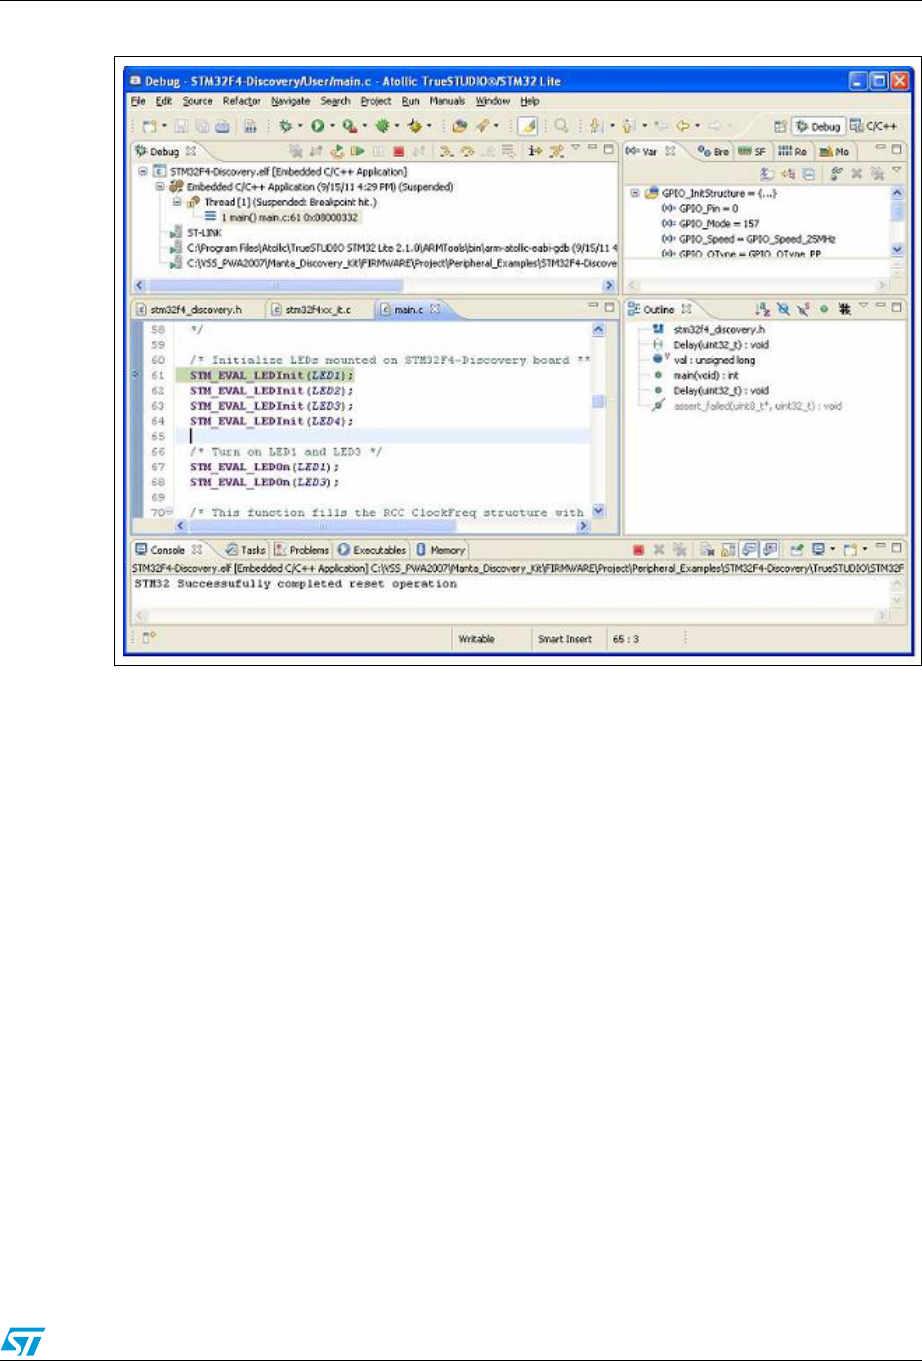Switch to the Problems tab
Image resolution: width=922 pixels, height=1361 pixels.
[301, 550]
